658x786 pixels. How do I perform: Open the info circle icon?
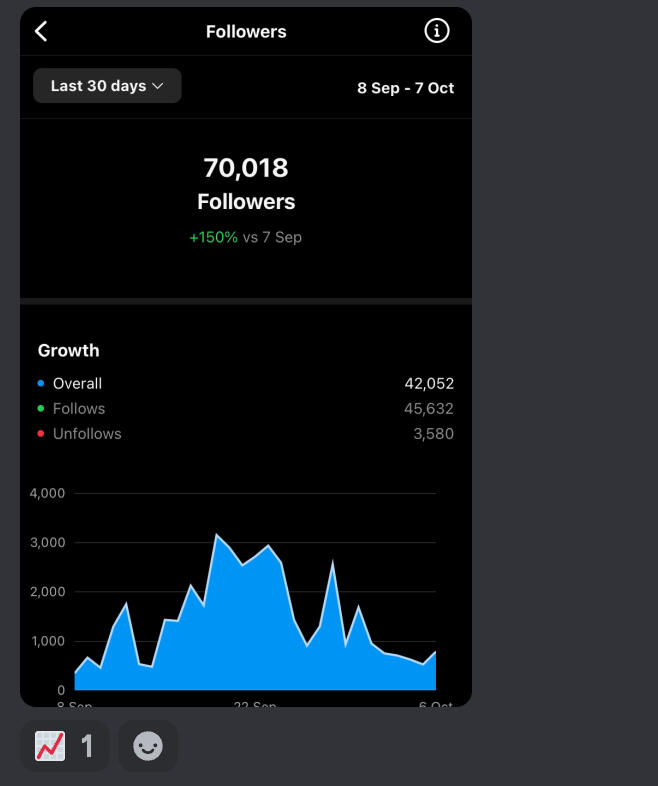pos(436,31)
